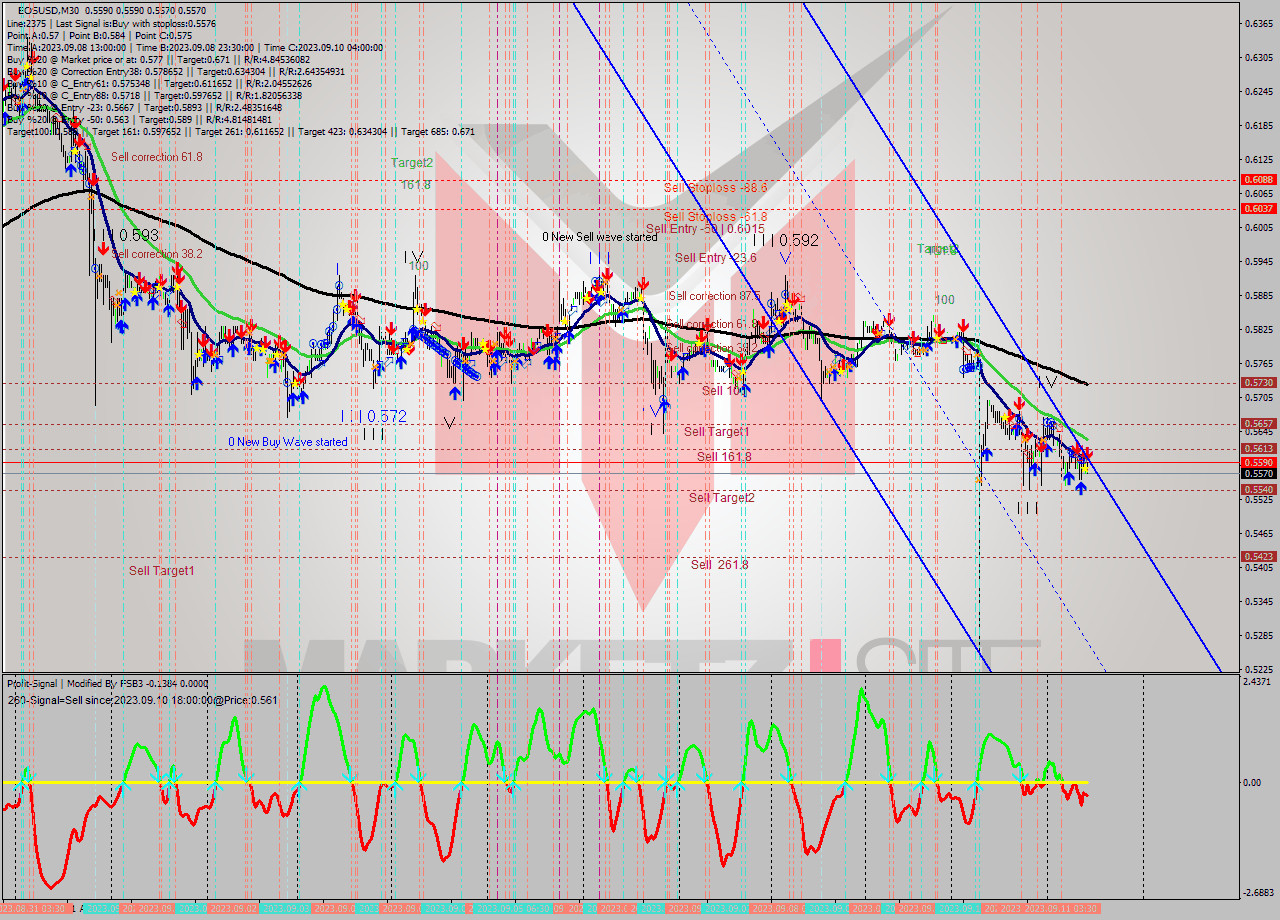Click the dark 0.5570 current price tag

[x=1258, y=474]
